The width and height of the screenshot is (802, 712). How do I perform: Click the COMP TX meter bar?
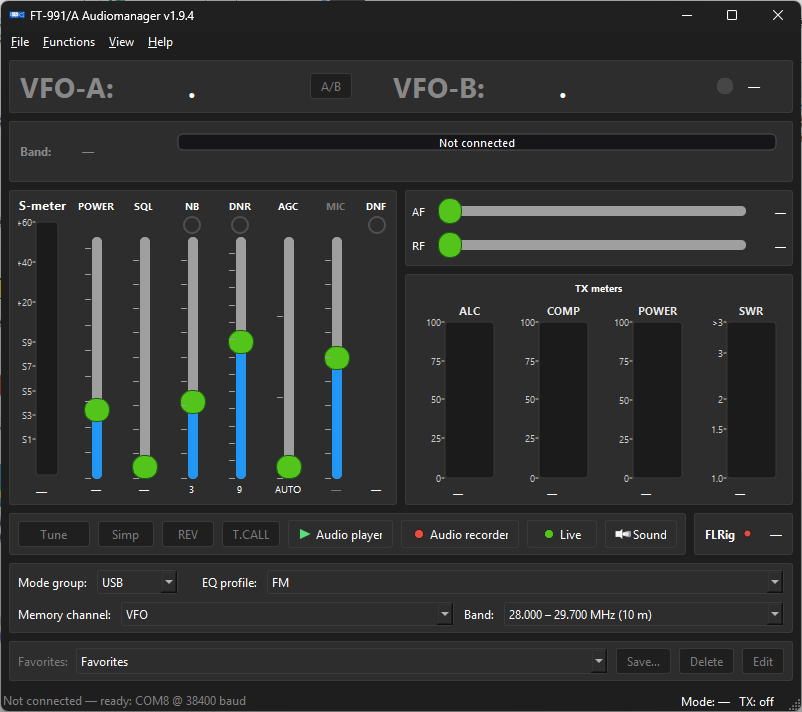(x=563, y=399)
